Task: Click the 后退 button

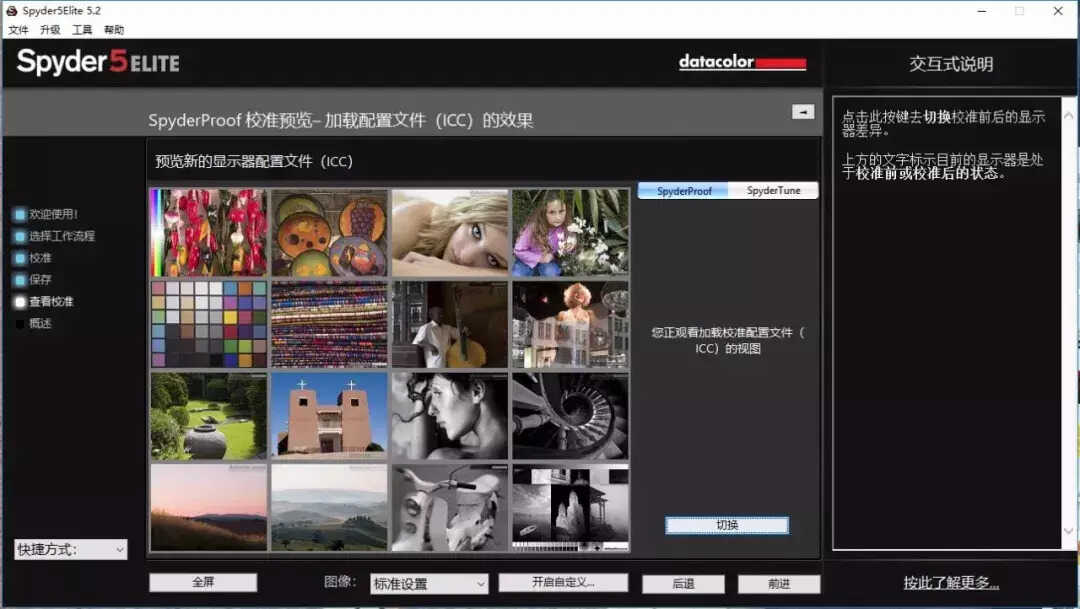Action: 683,584
